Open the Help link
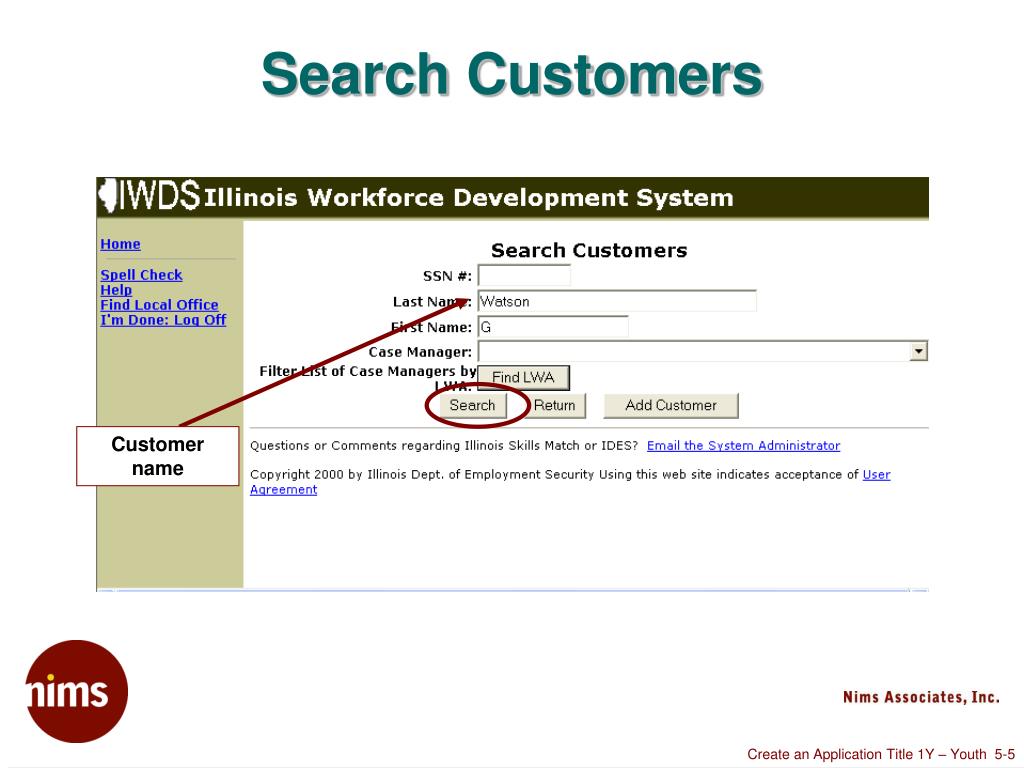This screenshot has width=1024, height=768. [x=116, y=290]
